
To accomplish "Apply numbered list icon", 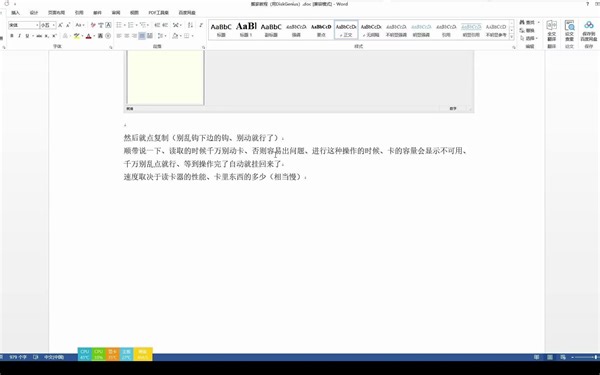I will [x=130, y=25].
